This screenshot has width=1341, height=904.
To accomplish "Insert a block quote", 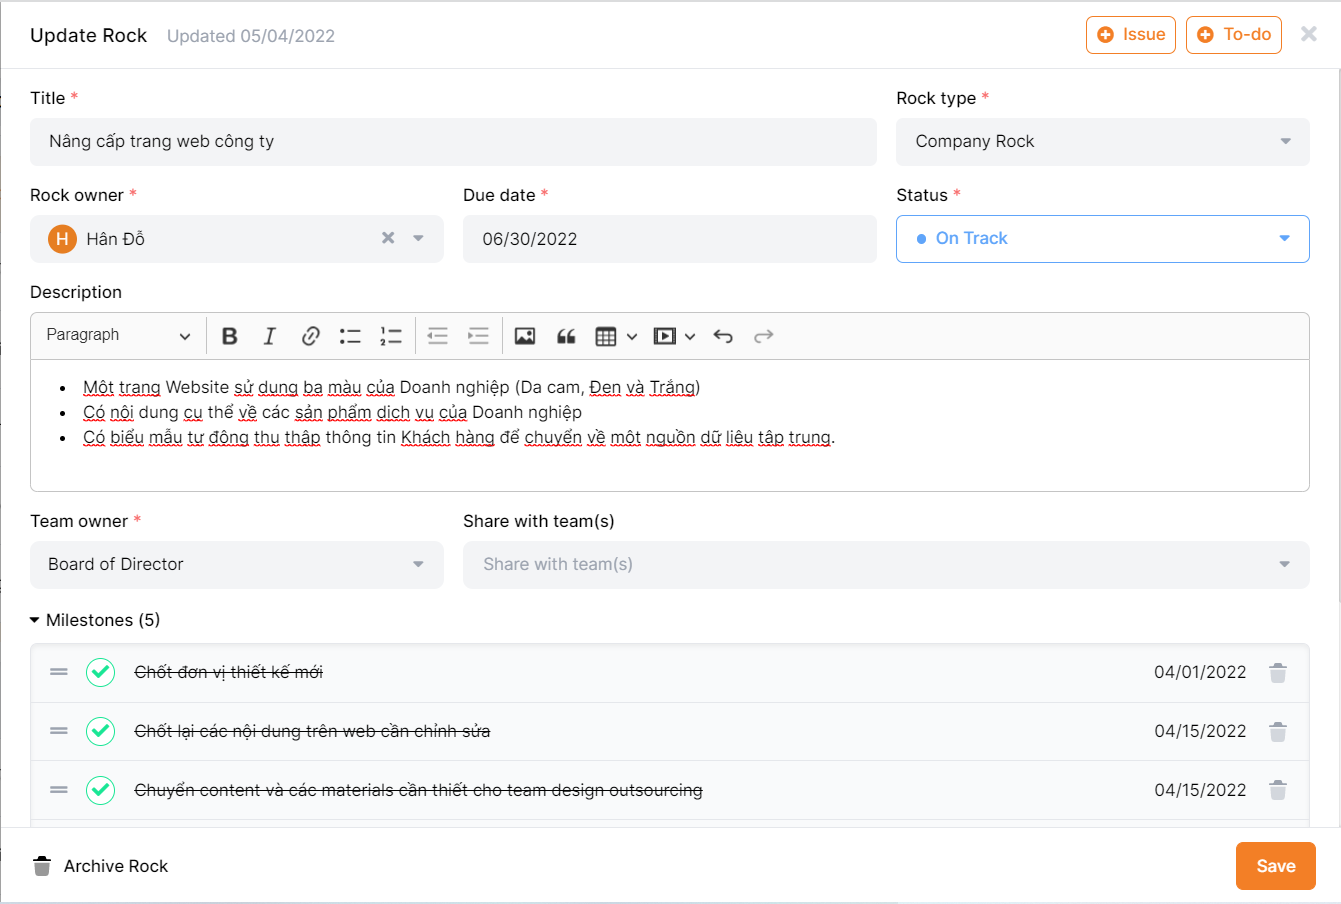I will click(x=566, y=336).
